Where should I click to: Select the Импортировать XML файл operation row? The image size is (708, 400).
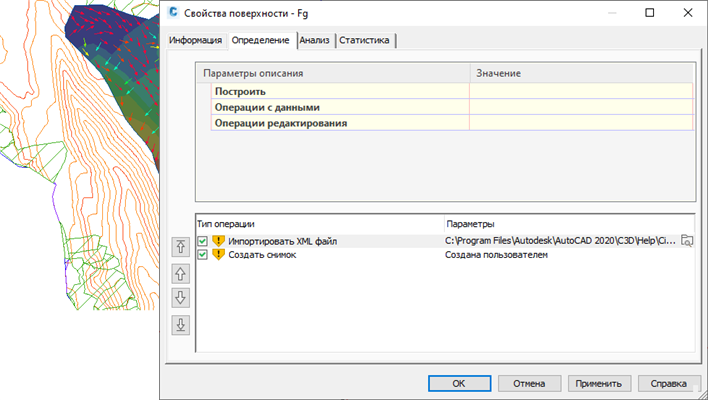coord(445,241)
